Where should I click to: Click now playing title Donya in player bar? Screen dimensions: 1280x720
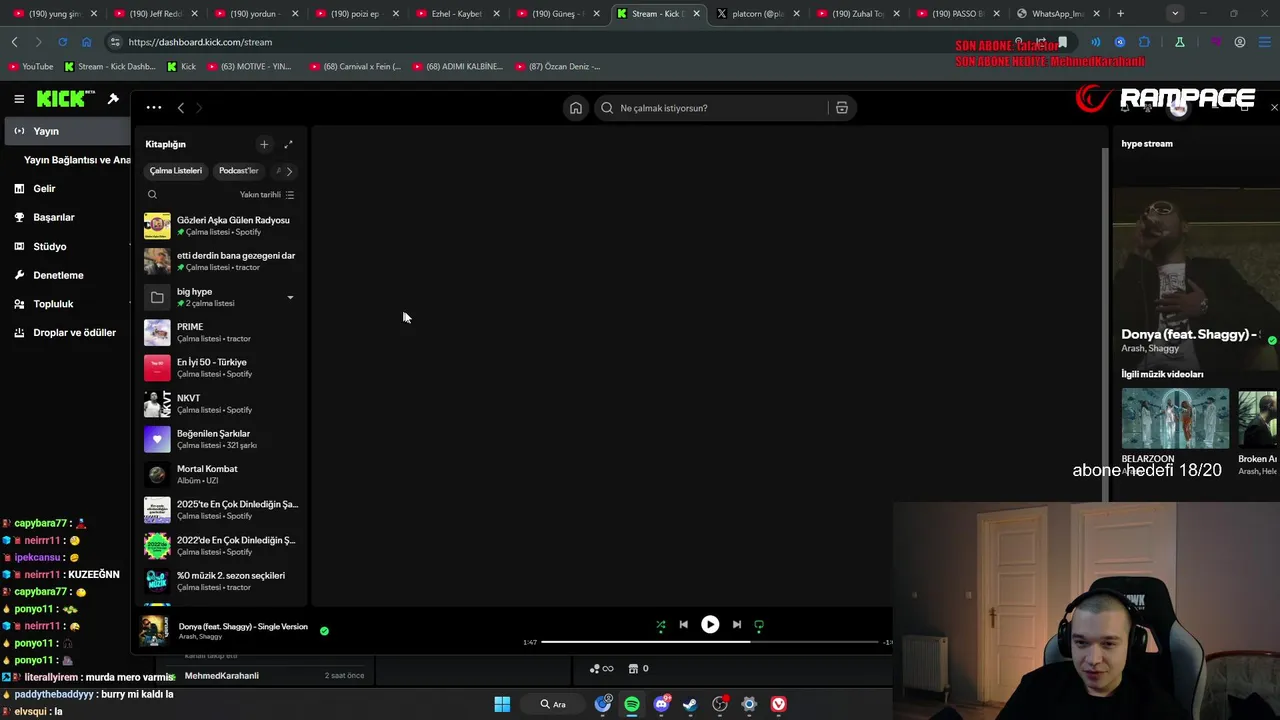pos(243,626)
